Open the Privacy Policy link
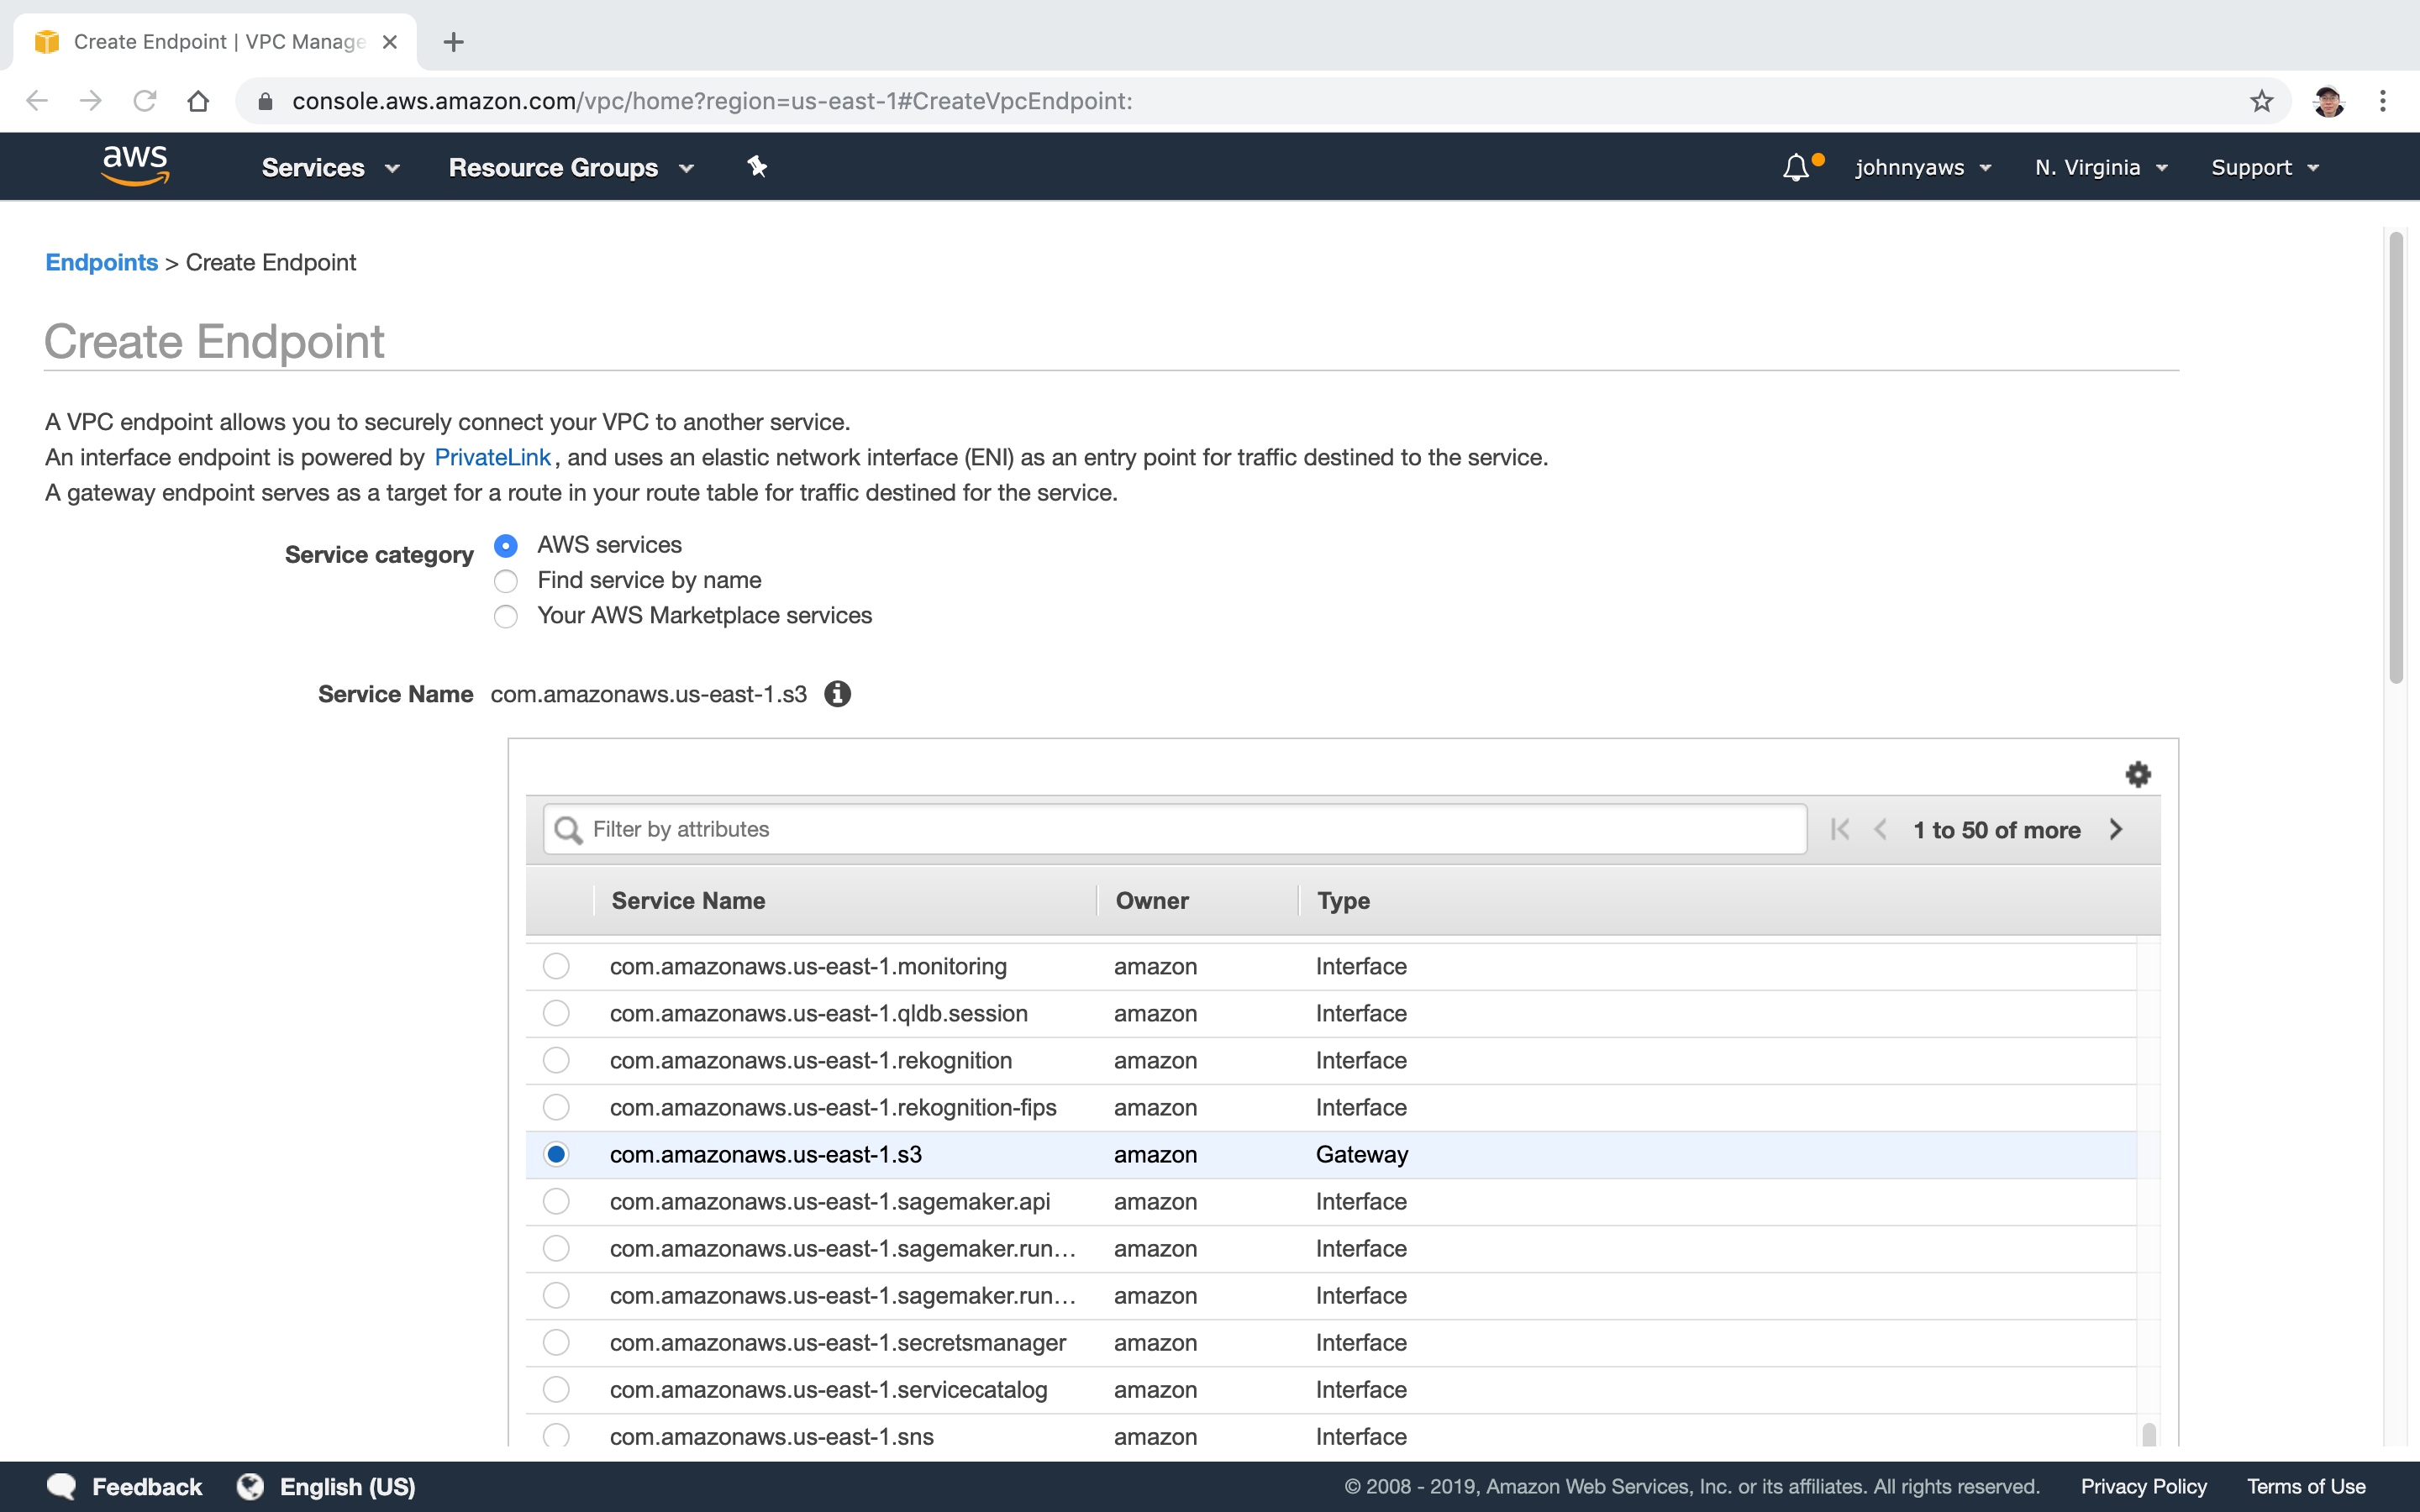2420x1512 pixels. (2144, 1487)
